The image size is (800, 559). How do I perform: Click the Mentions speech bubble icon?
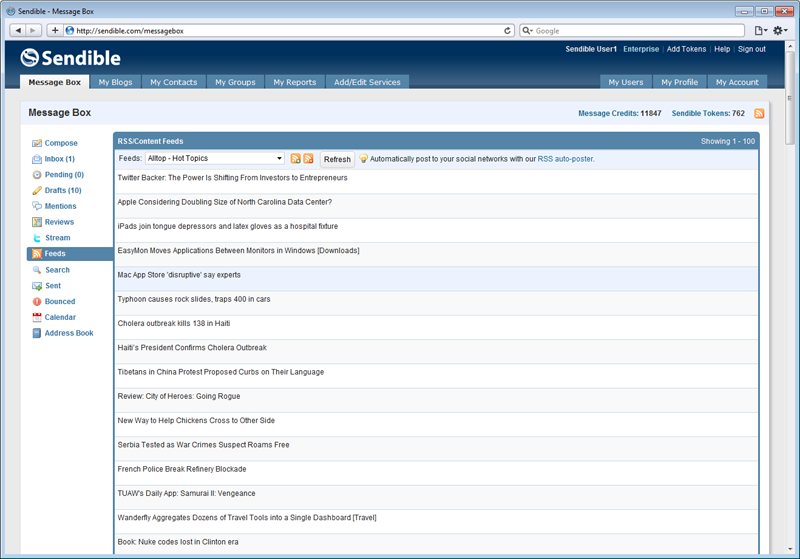tap(37, 206)
